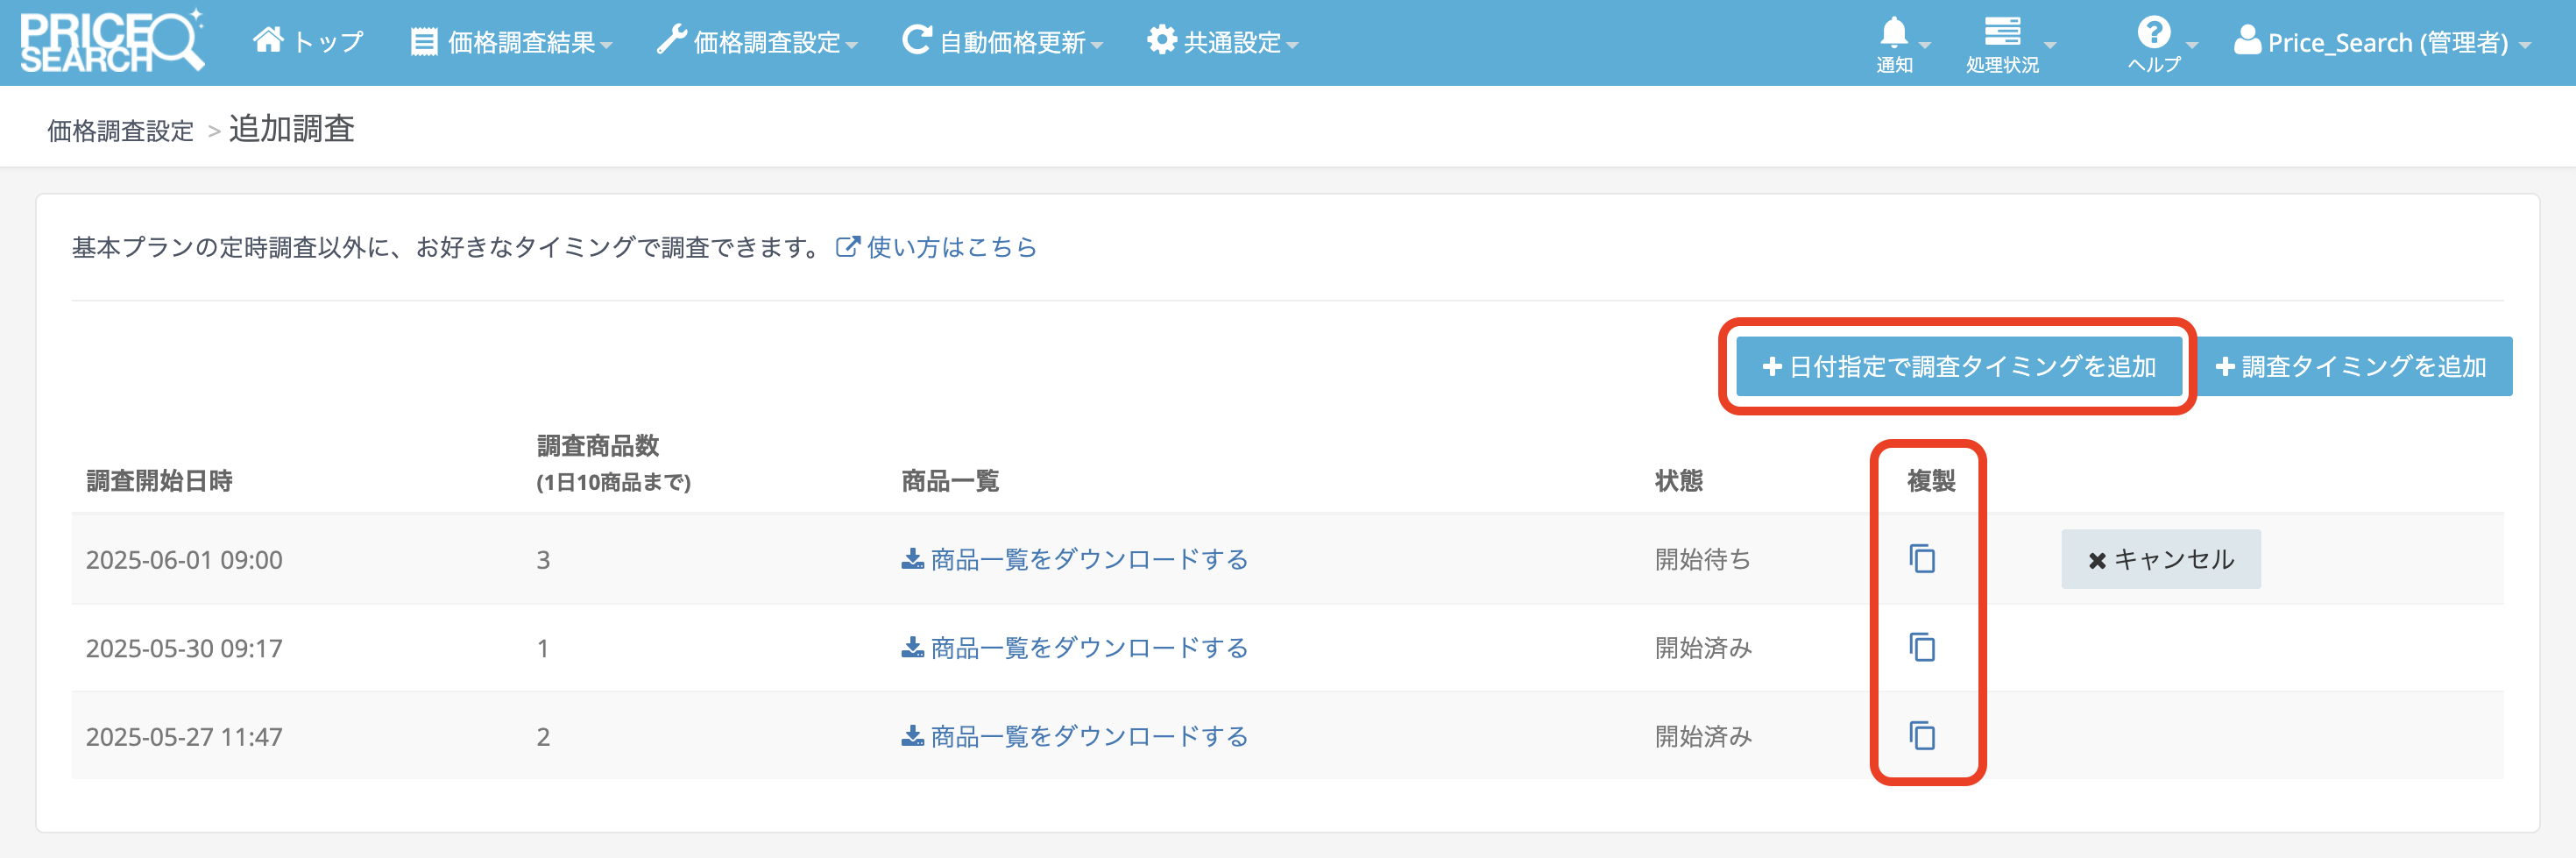Viewport: 2576px width, 858px height.
Task: Duplicate the 2025-05-27 11:47 survey
Action: (1922, 736)
